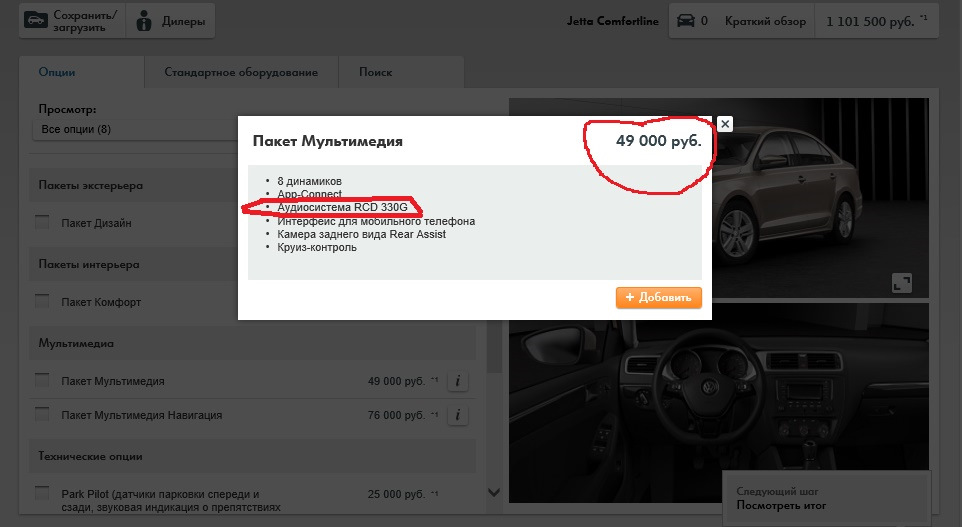
Task: Open Сохранить/загрузить menu
Action: [x=72, y=21]
